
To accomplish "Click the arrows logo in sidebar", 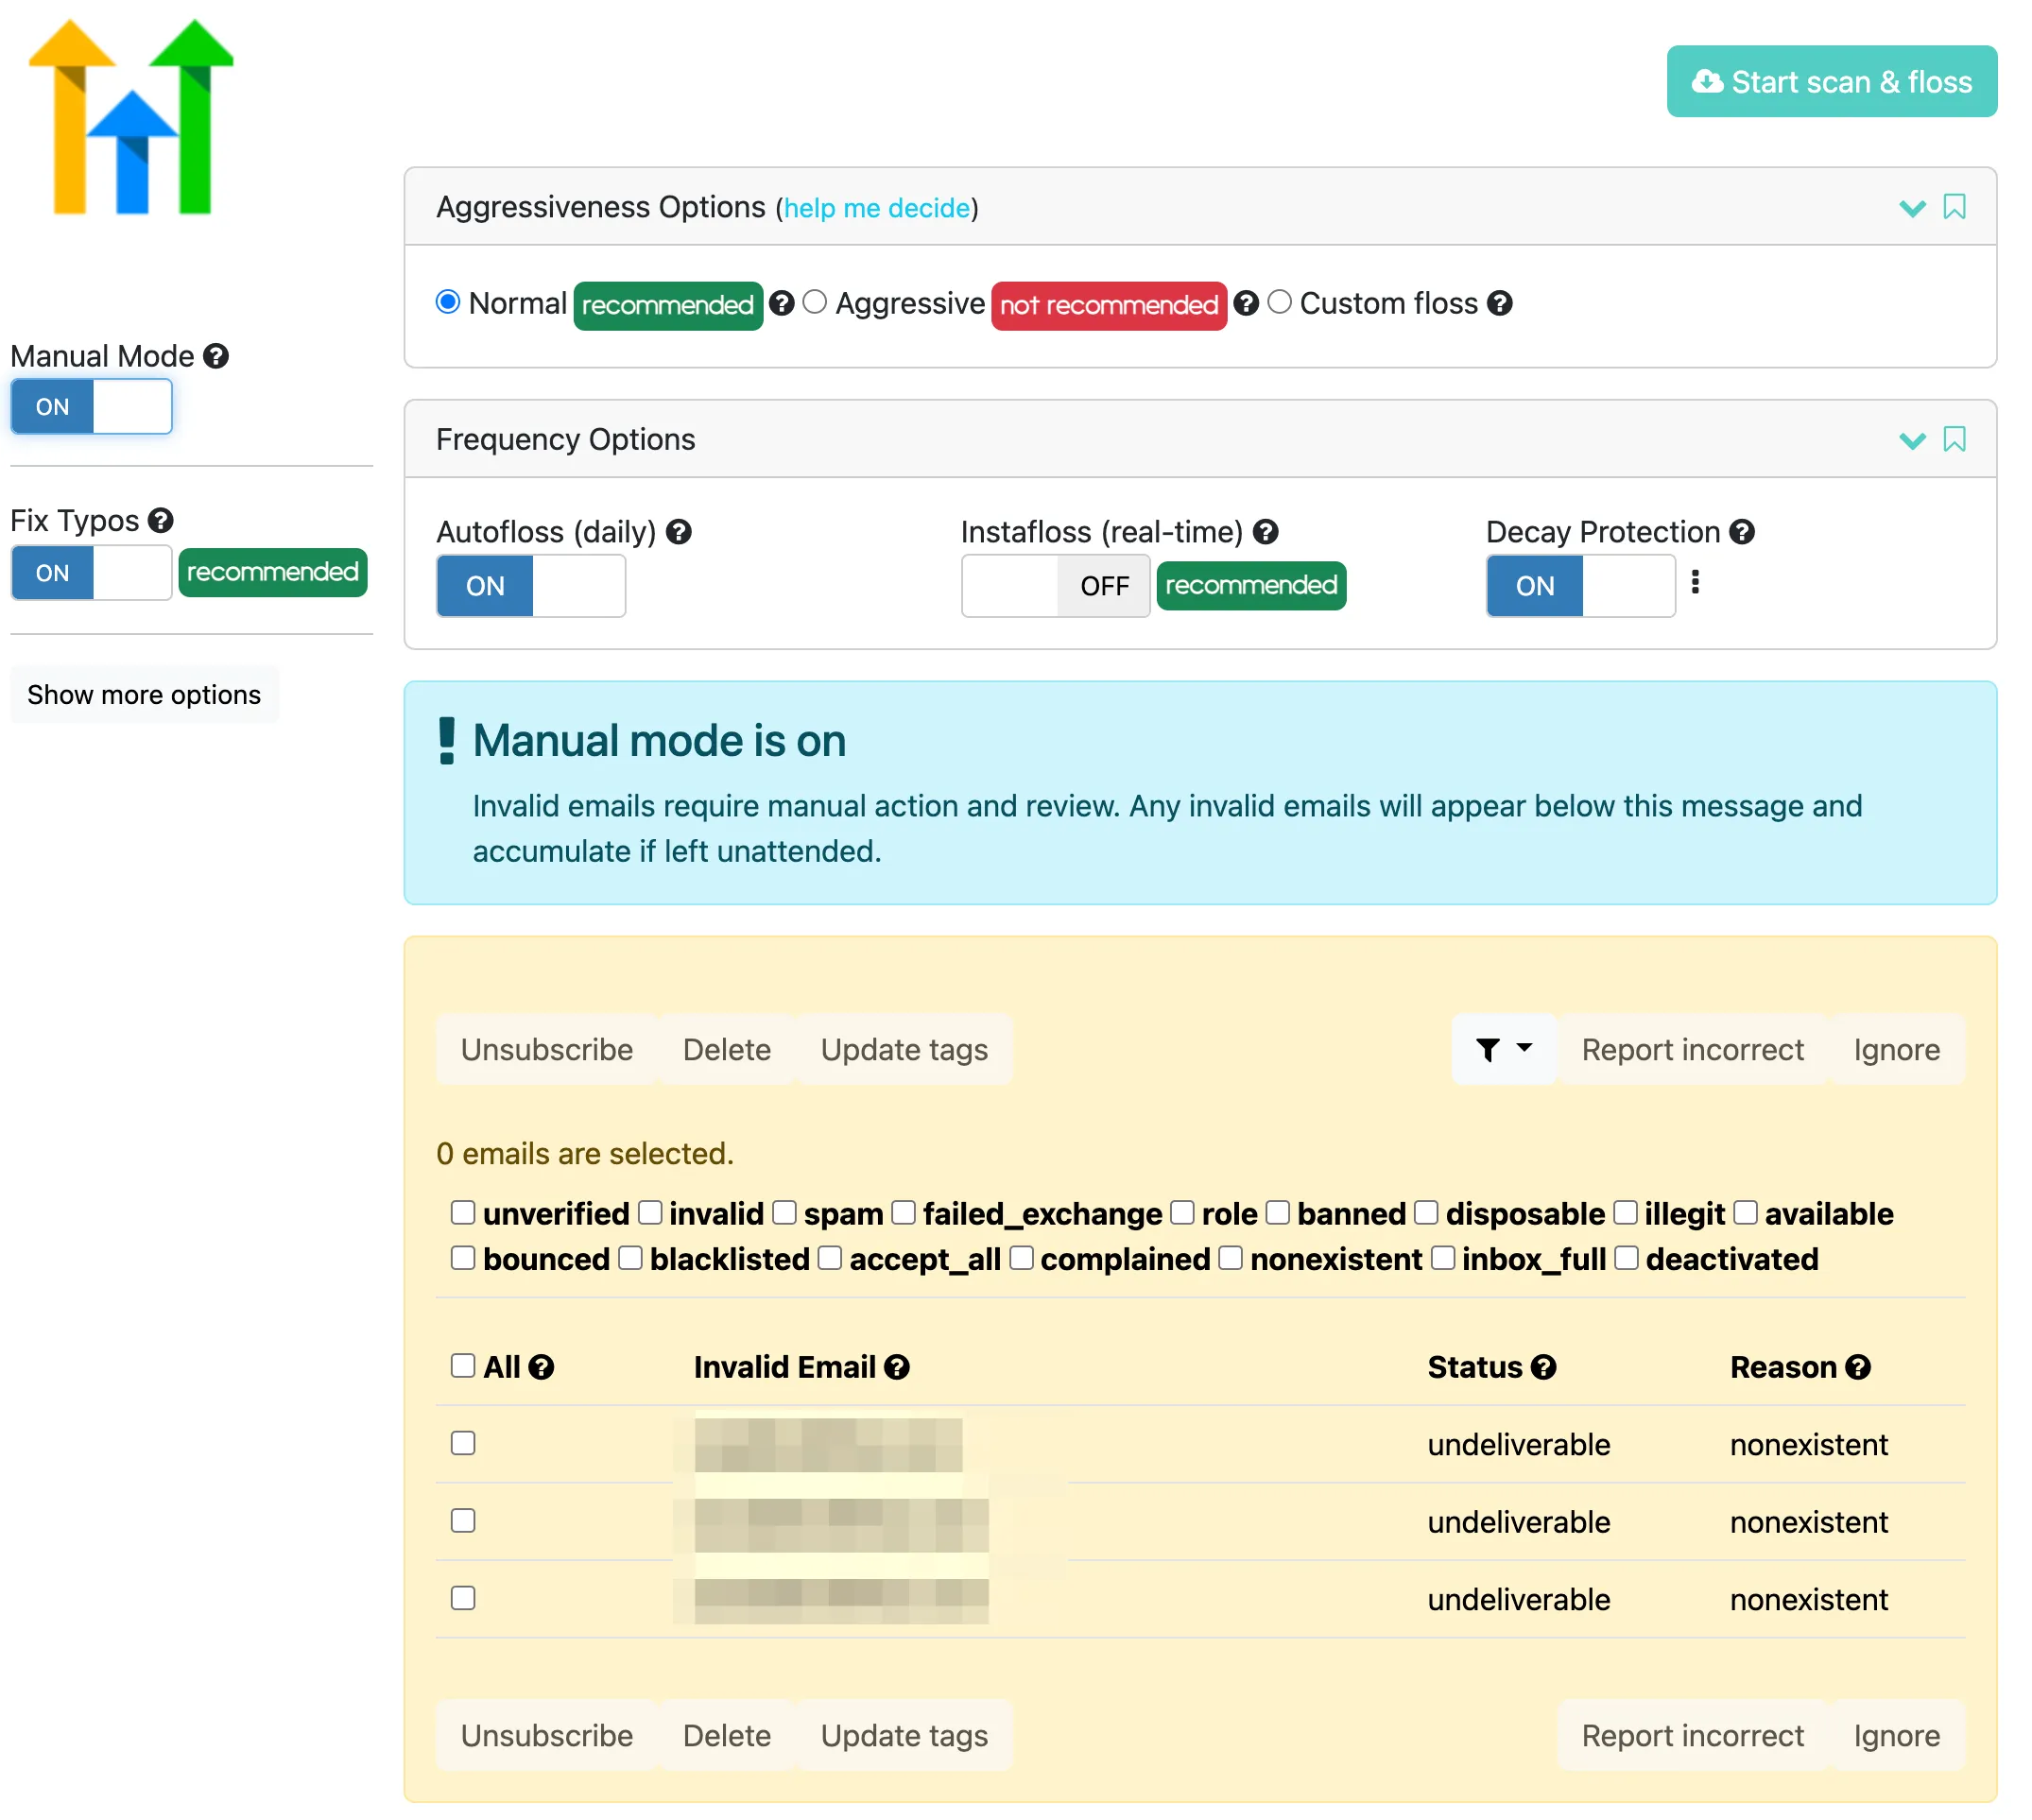I will coord(131,117).
